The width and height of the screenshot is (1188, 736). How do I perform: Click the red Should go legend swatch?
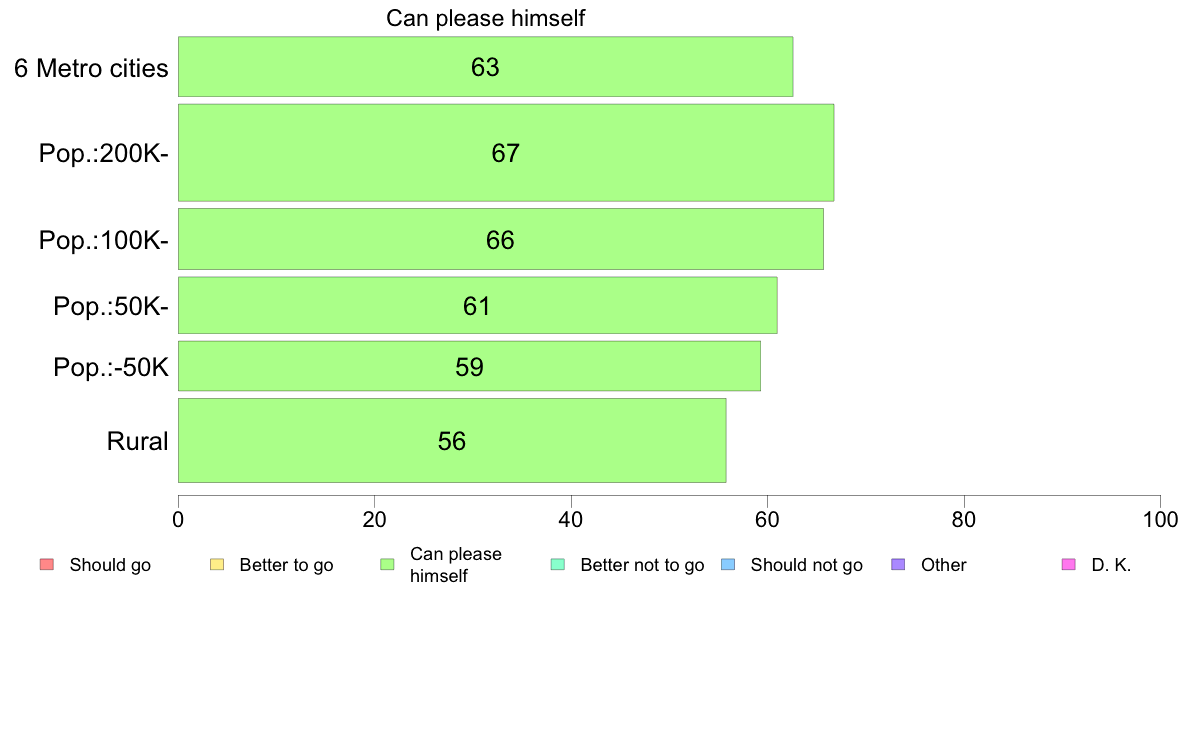pyautogui.click(x=47, y=565)
